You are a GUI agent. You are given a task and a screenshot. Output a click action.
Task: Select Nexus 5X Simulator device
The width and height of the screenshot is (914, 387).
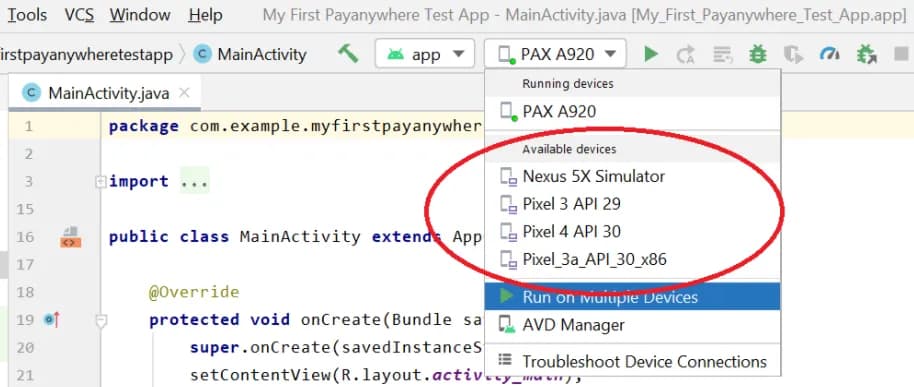pyautogui.click(x=632, y=176)
